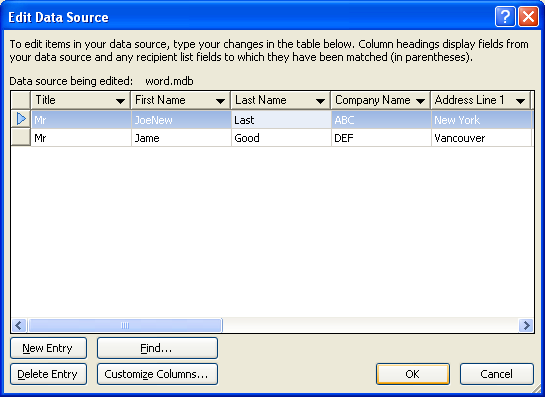Select the New York address cell

481,120
